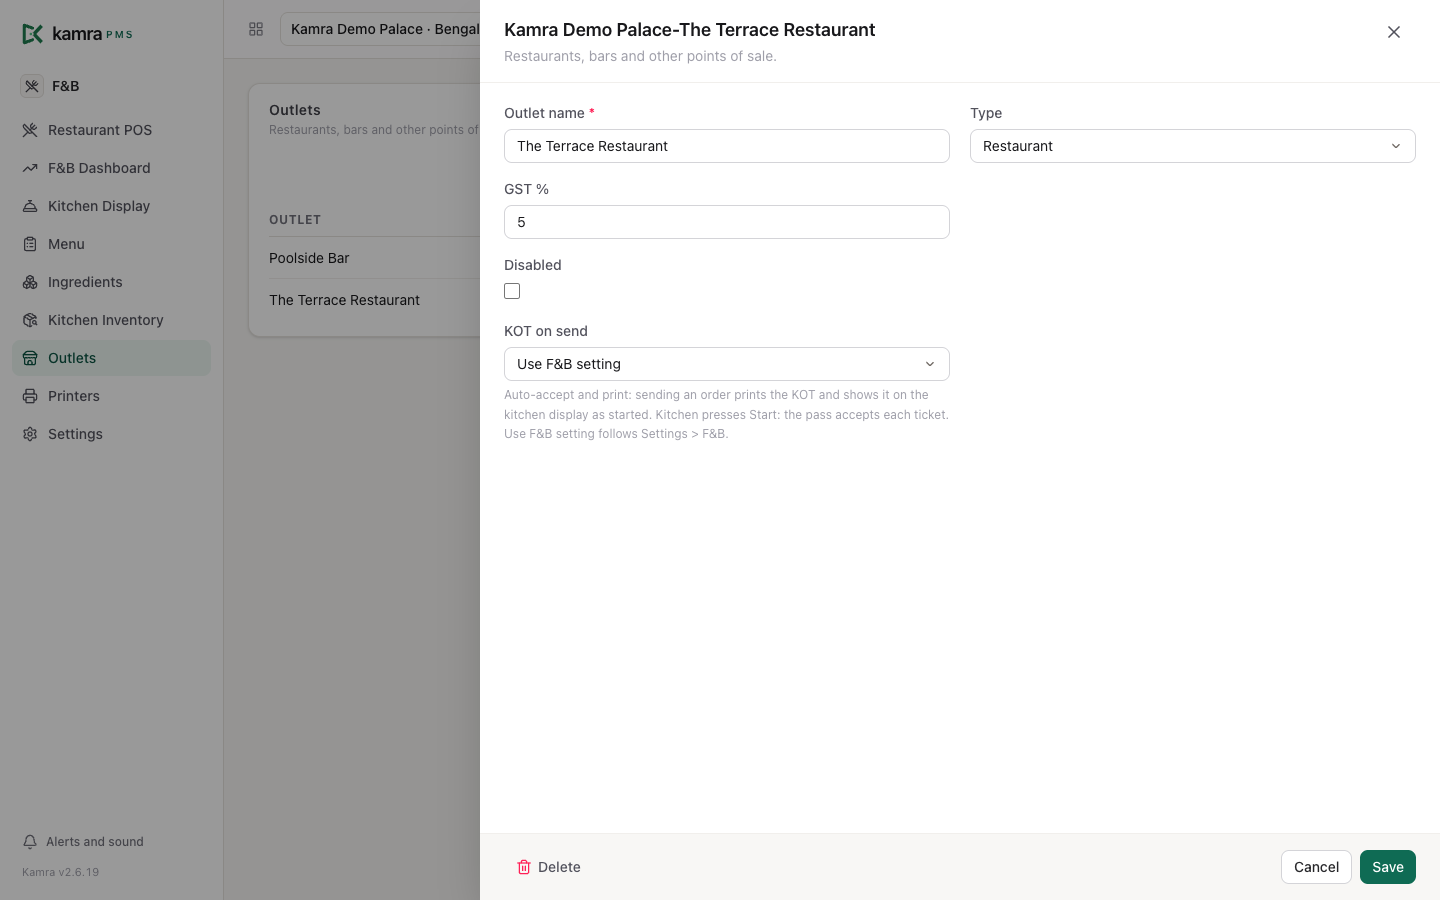Click the trash icon beside Delete
Viewport: 1440px width, 900px height.
524,867
